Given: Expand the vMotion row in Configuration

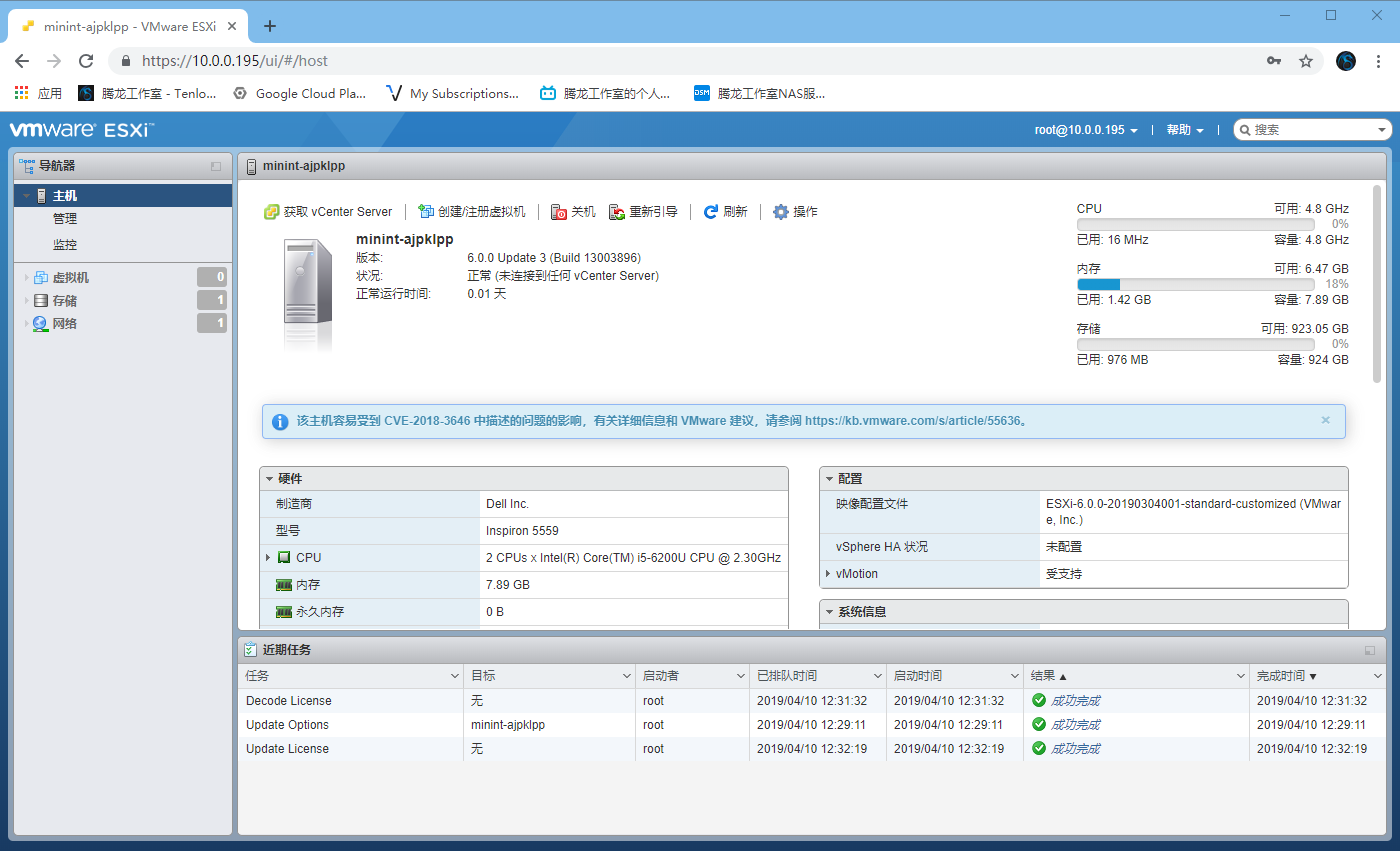Looking at the screenshot, I should tap(828, 574).
